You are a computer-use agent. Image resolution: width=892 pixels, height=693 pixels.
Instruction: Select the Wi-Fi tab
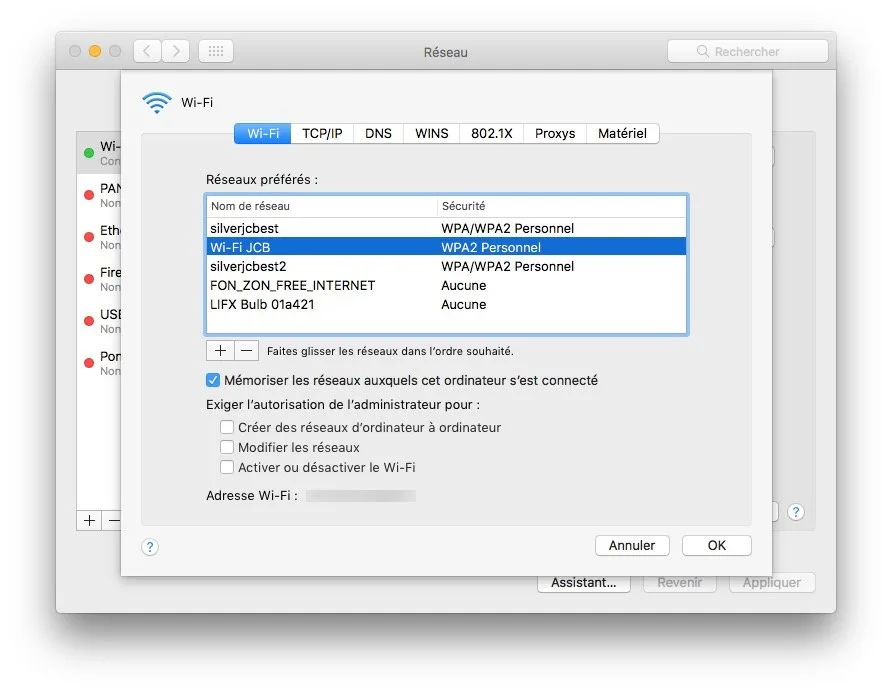263,133
